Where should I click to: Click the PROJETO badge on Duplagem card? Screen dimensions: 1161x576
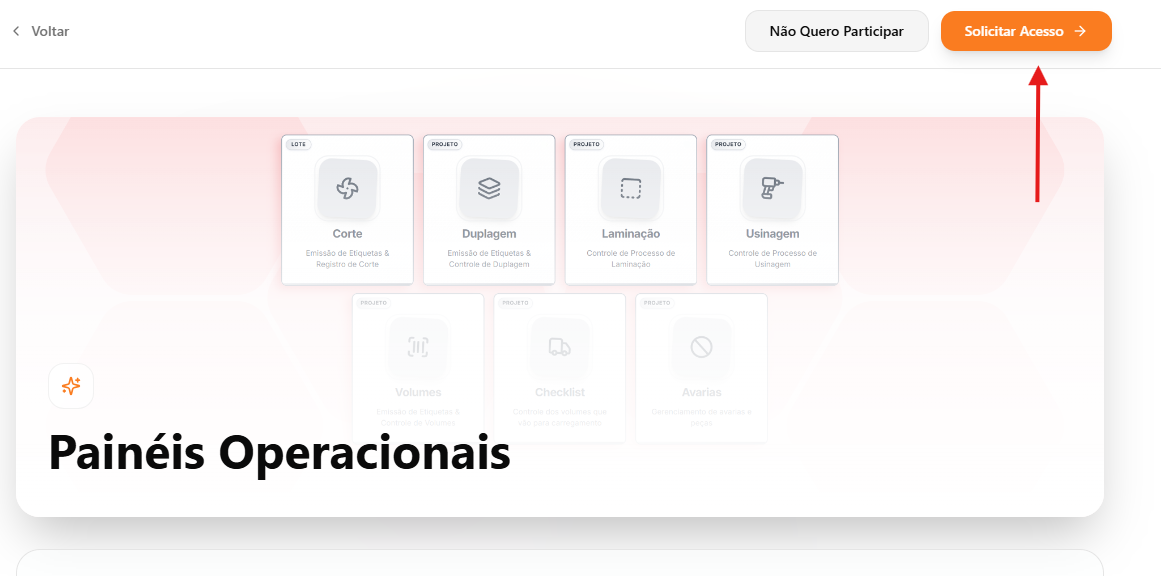[x=444, y=144]
